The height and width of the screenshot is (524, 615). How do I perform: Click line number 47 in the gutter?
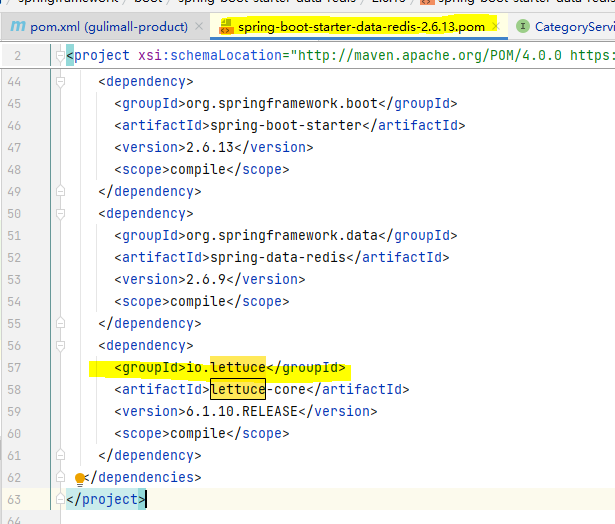point(14,147)
